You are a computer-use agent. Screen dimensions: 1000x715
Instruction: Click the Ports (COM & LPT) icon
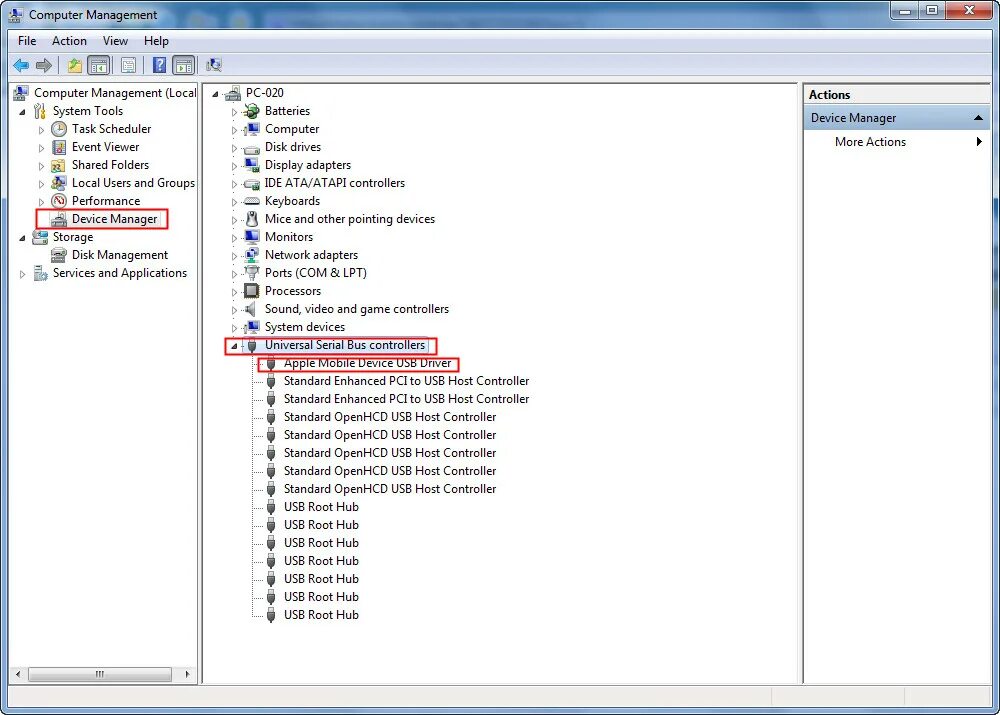[x=252, y=273]
